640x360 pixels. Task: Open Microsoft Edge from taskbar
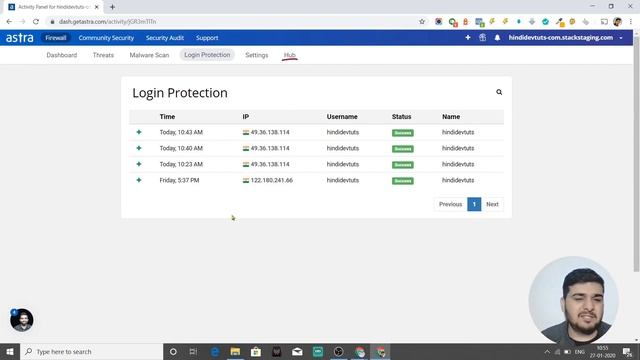pos(215,351)
